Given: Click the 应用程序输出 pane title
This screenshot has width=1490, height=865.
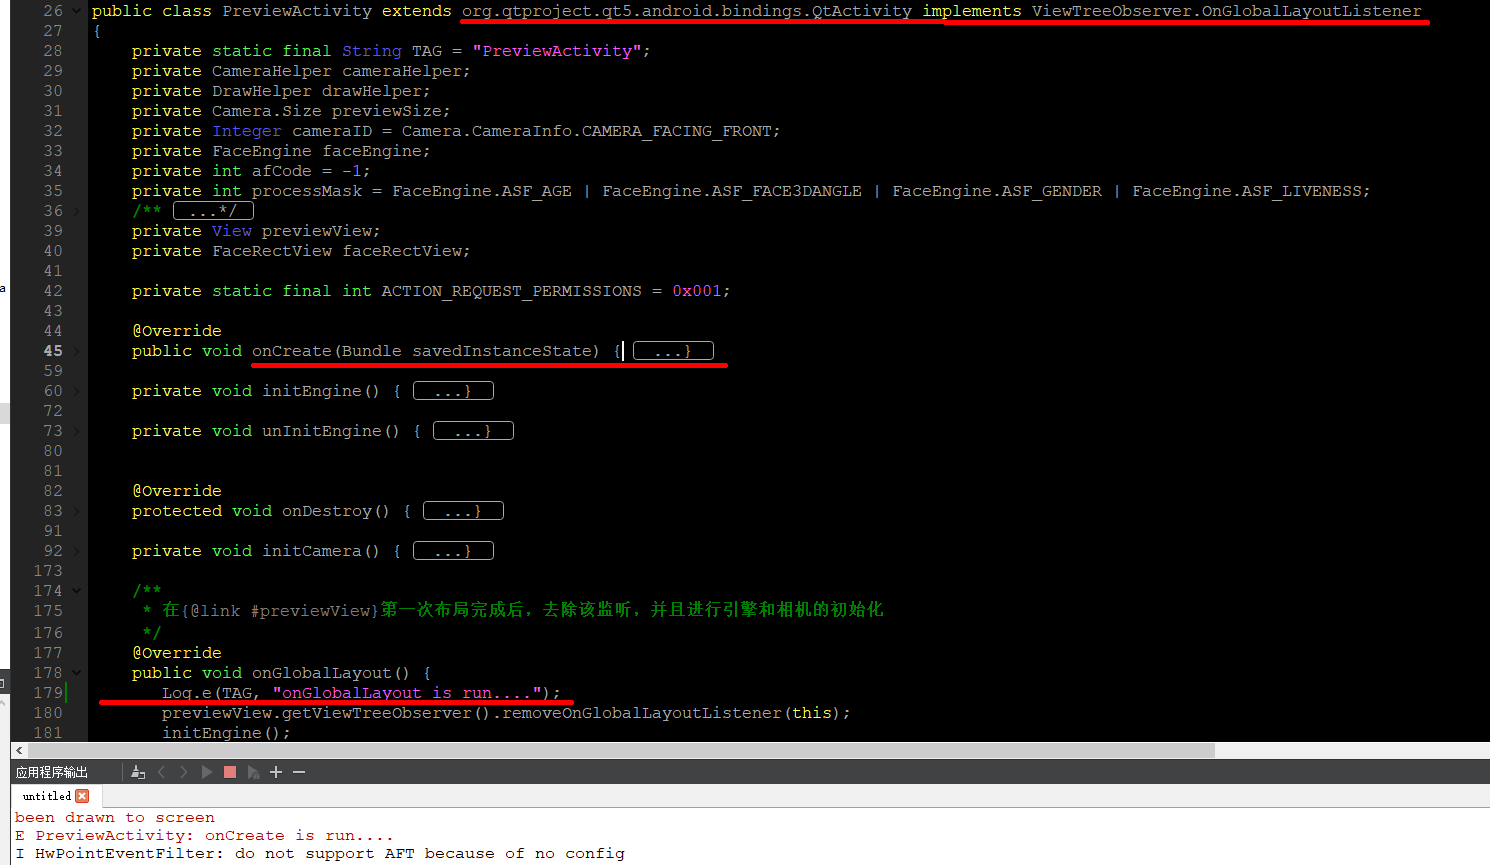Looking at the screenshot, I should tap(52, 772).
